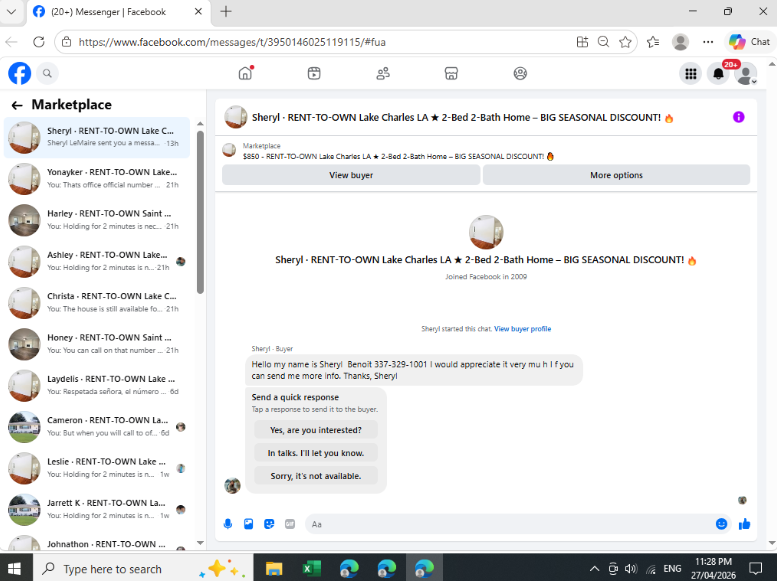Bookmark this page with the star icon
This screenshot has height=581, width=777.
(x=625, y=42)
